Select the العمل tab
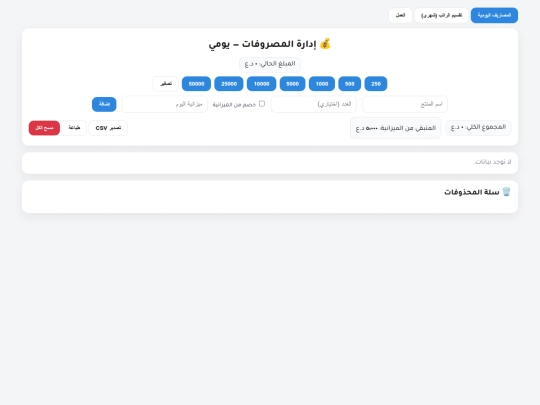The width and height of the screenshot is (540, 405). [400, 15]
